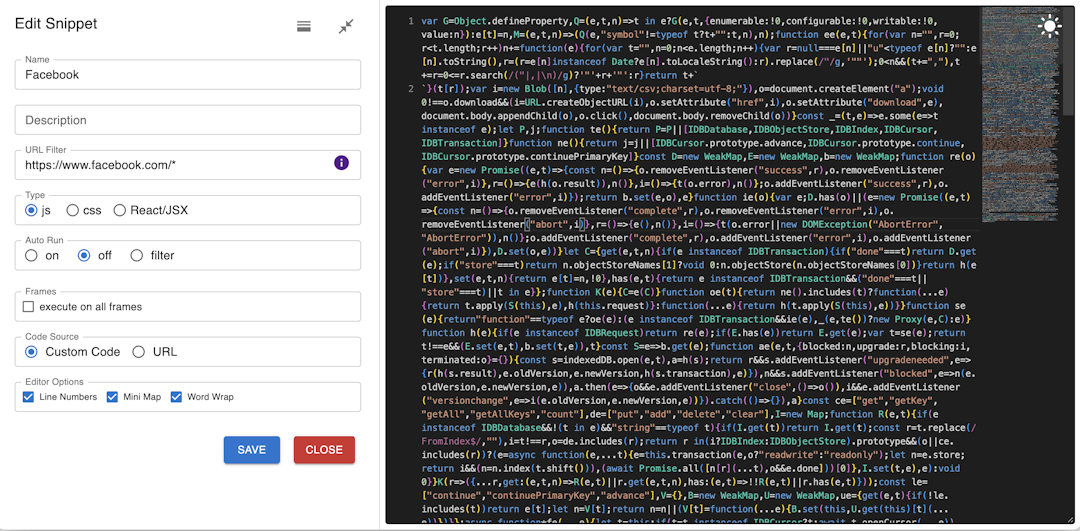
Task: Click the collapse panel arrows icon
Action: 346,26
